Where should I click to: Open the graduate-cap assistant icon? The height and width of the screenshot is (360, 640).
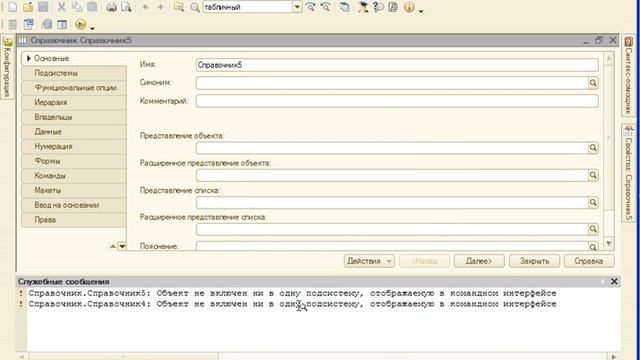click(363, 7)
